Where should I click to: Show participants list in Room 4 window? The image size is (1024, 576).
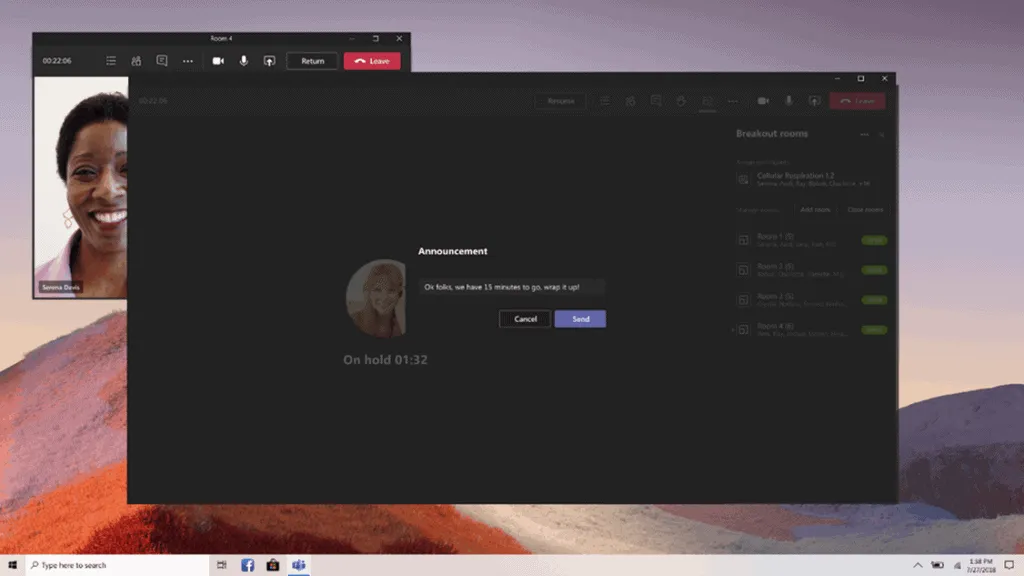click(136, 61)
